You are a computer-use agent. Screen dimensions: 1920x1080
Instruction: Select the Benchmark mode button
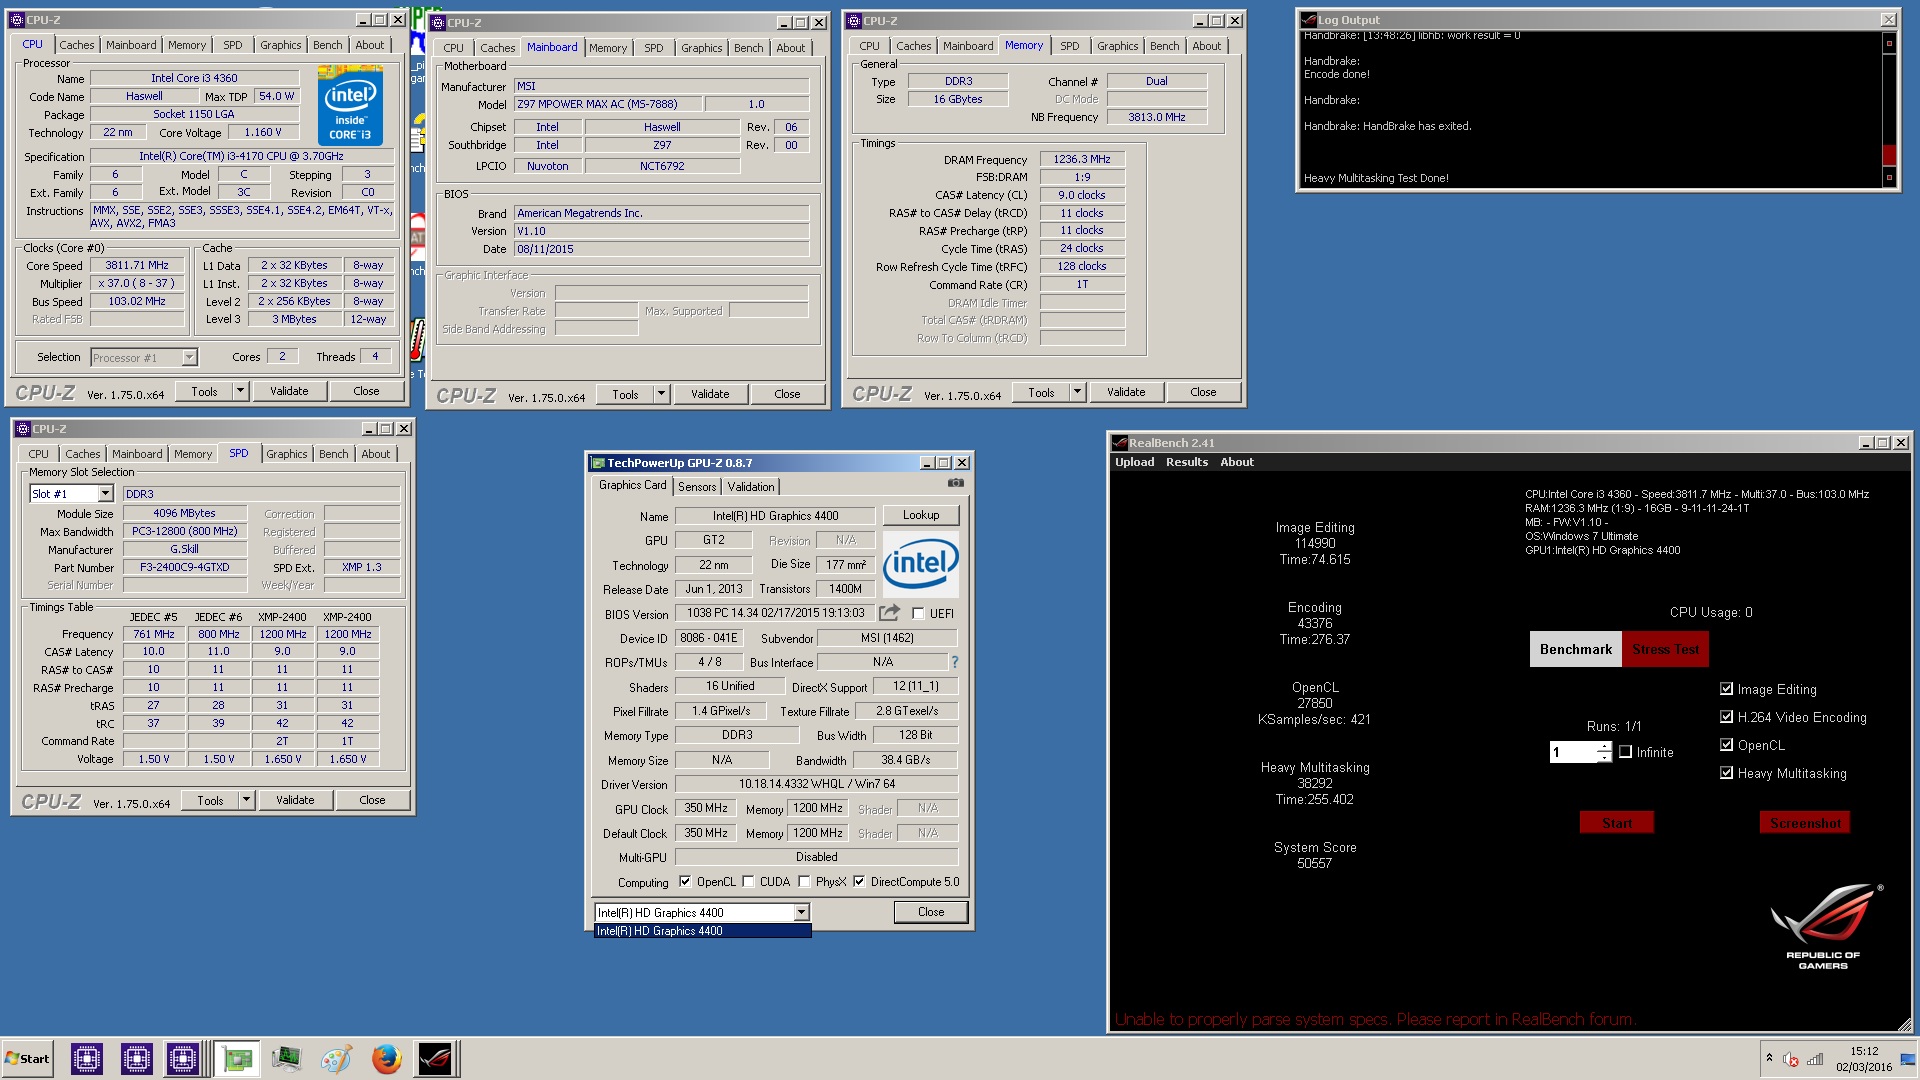click(x=1576, y=649)
